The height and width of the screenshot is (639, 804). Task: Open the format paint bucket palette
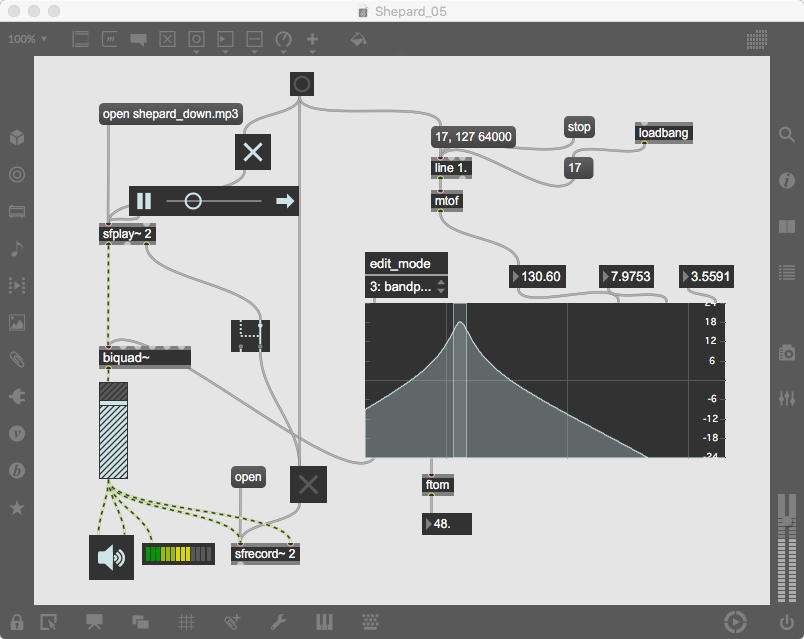(x=358, y=39)
